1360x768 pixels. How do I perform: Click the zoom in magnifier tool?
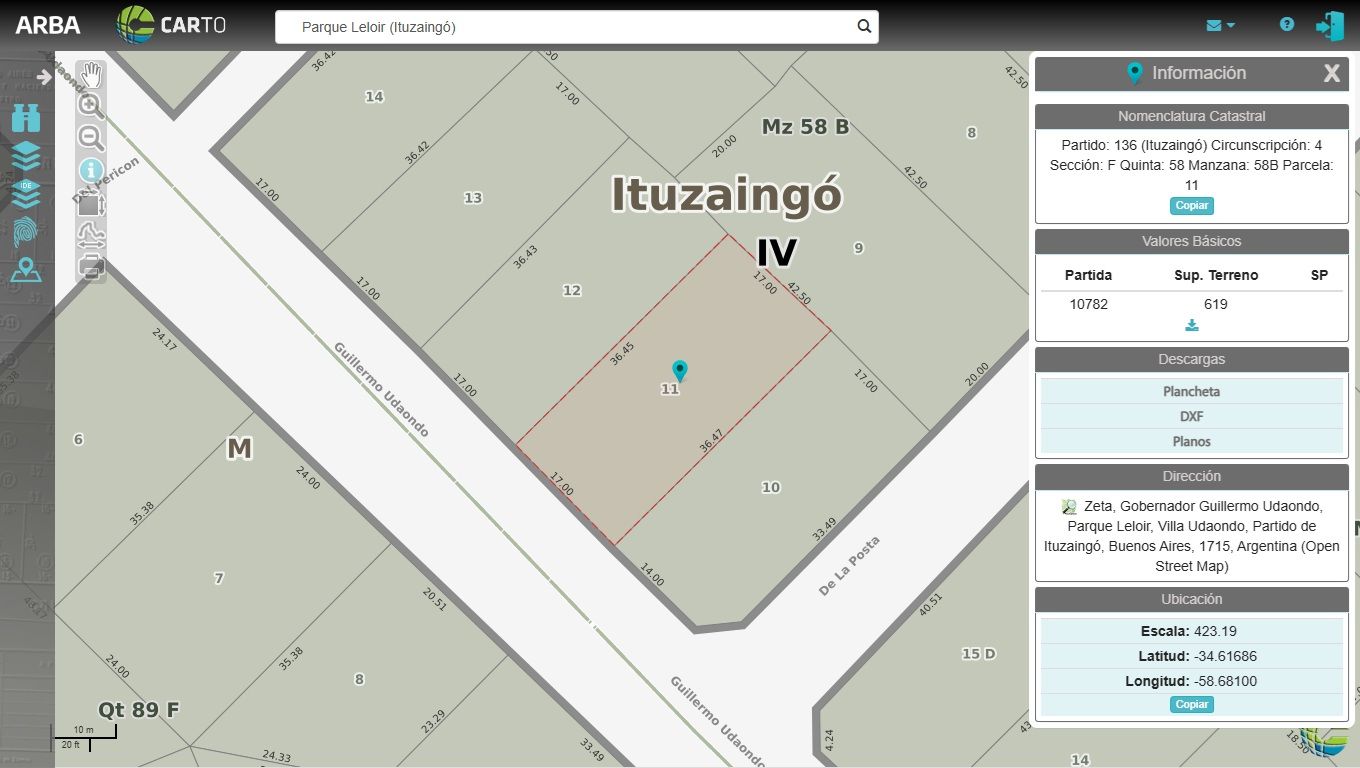[91, 105]
